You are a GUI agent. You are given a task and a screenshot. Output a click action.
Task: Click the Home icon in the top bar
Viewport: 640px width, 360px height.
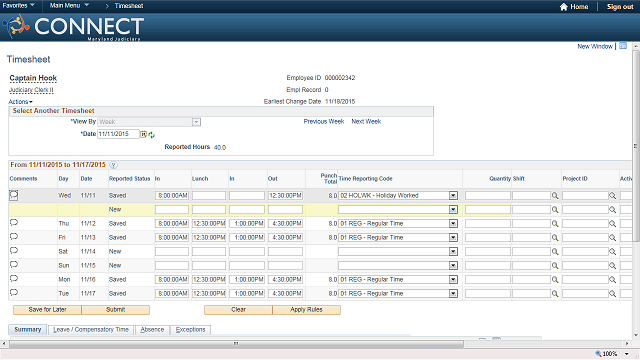[564, 7]
